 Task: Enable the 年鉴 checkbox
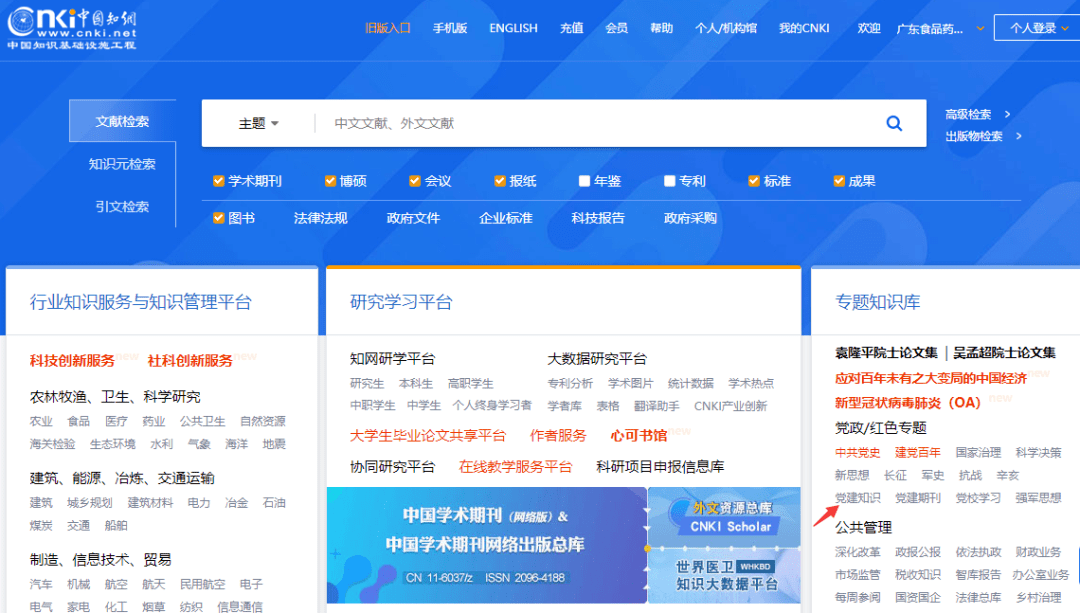584,181
